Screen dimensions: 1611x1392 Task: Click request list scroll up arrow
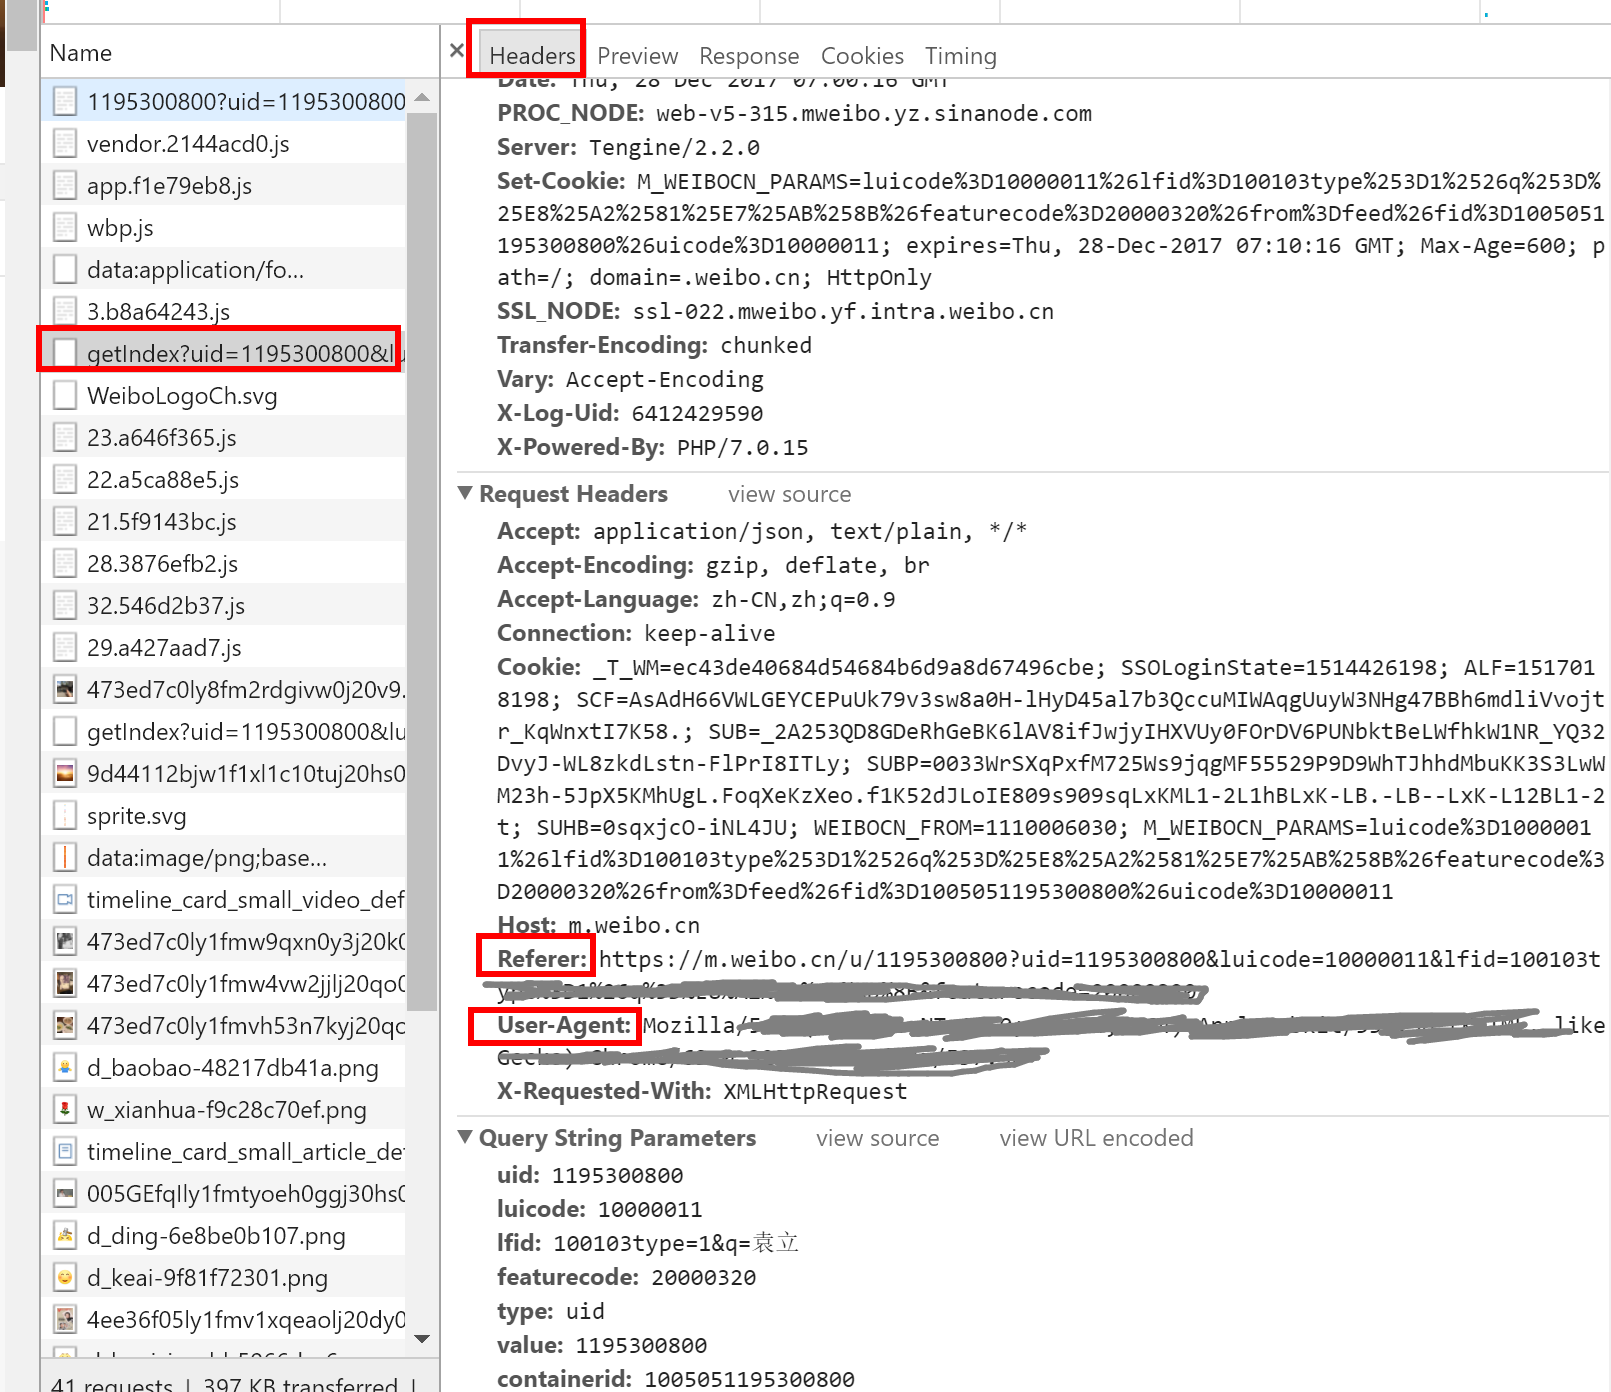(422, 97)
